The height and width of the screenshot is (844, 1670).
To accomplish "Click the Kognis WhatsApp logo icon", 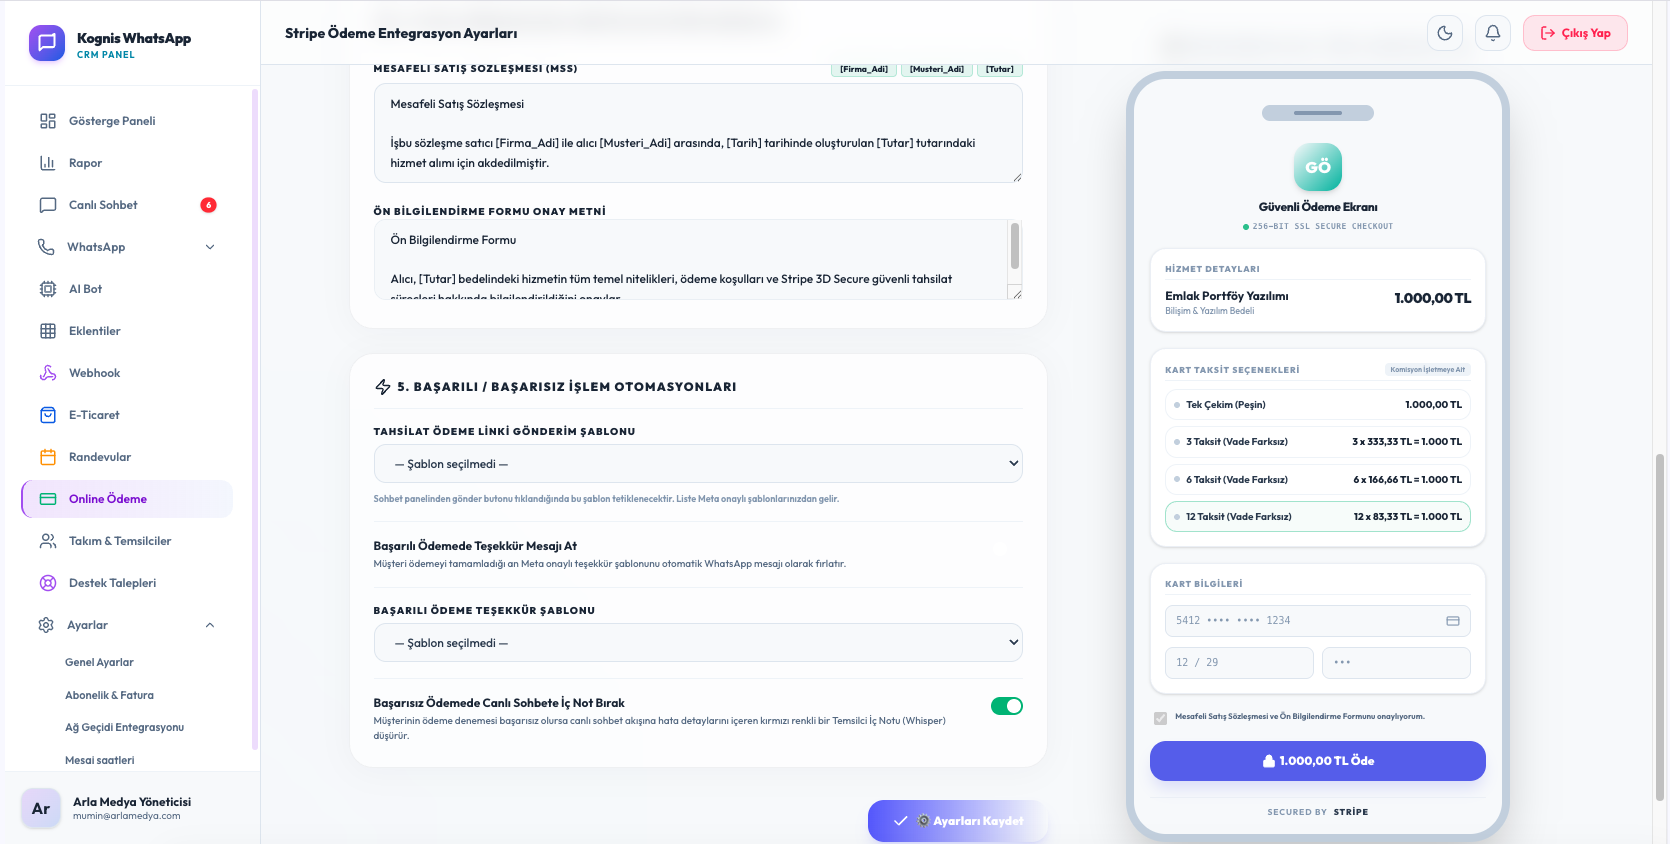I will point(47,43).
